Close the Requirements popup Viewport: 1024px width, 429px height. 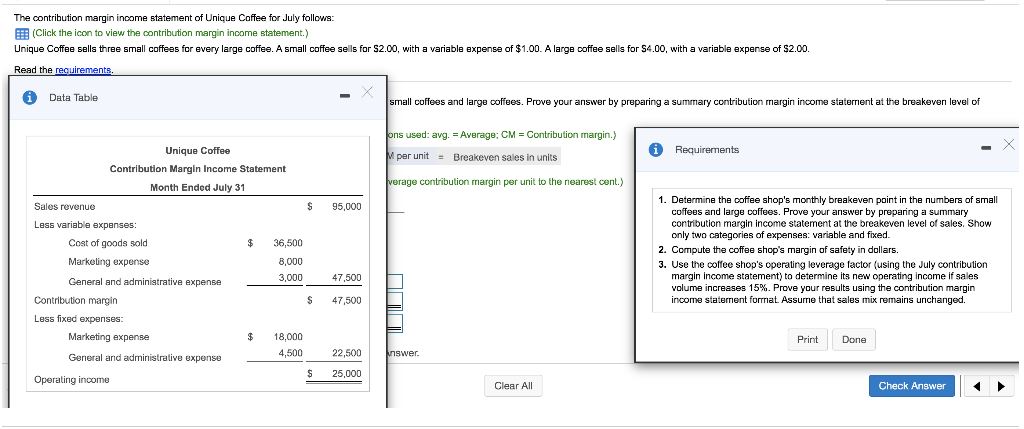tap(1008, 144)
